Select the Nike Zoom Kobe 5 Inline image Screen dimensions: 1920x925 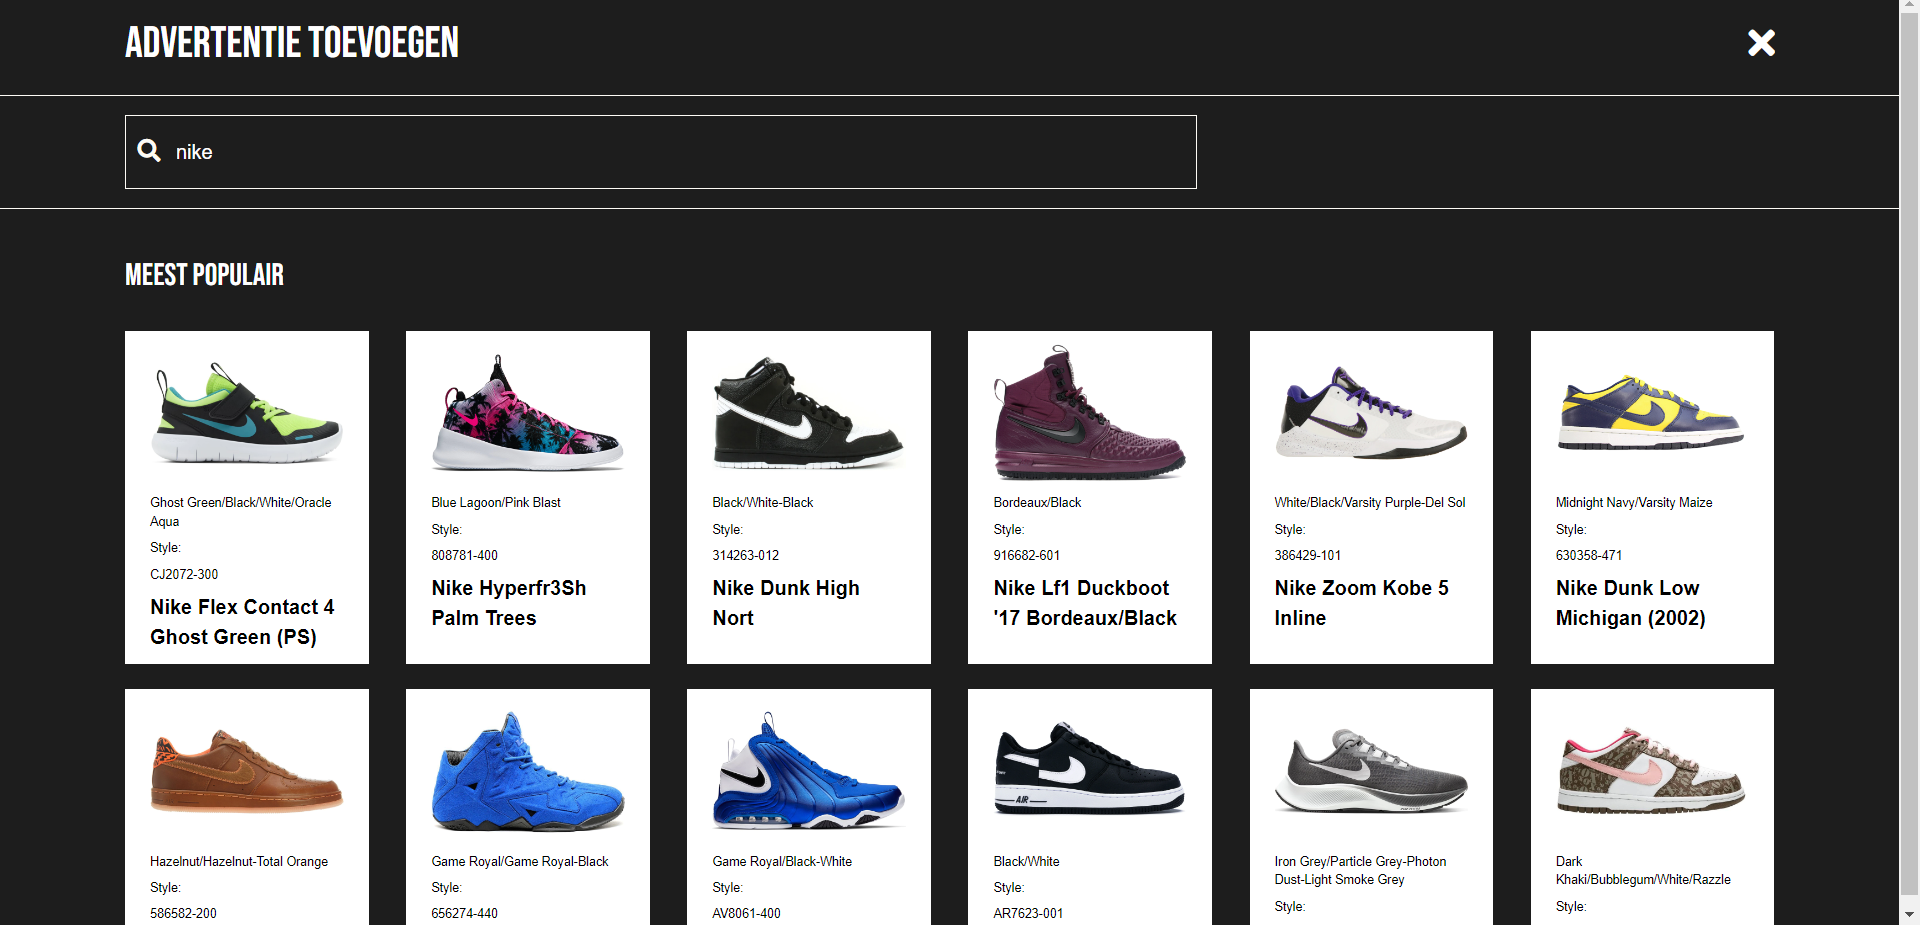click(1371, 414)
